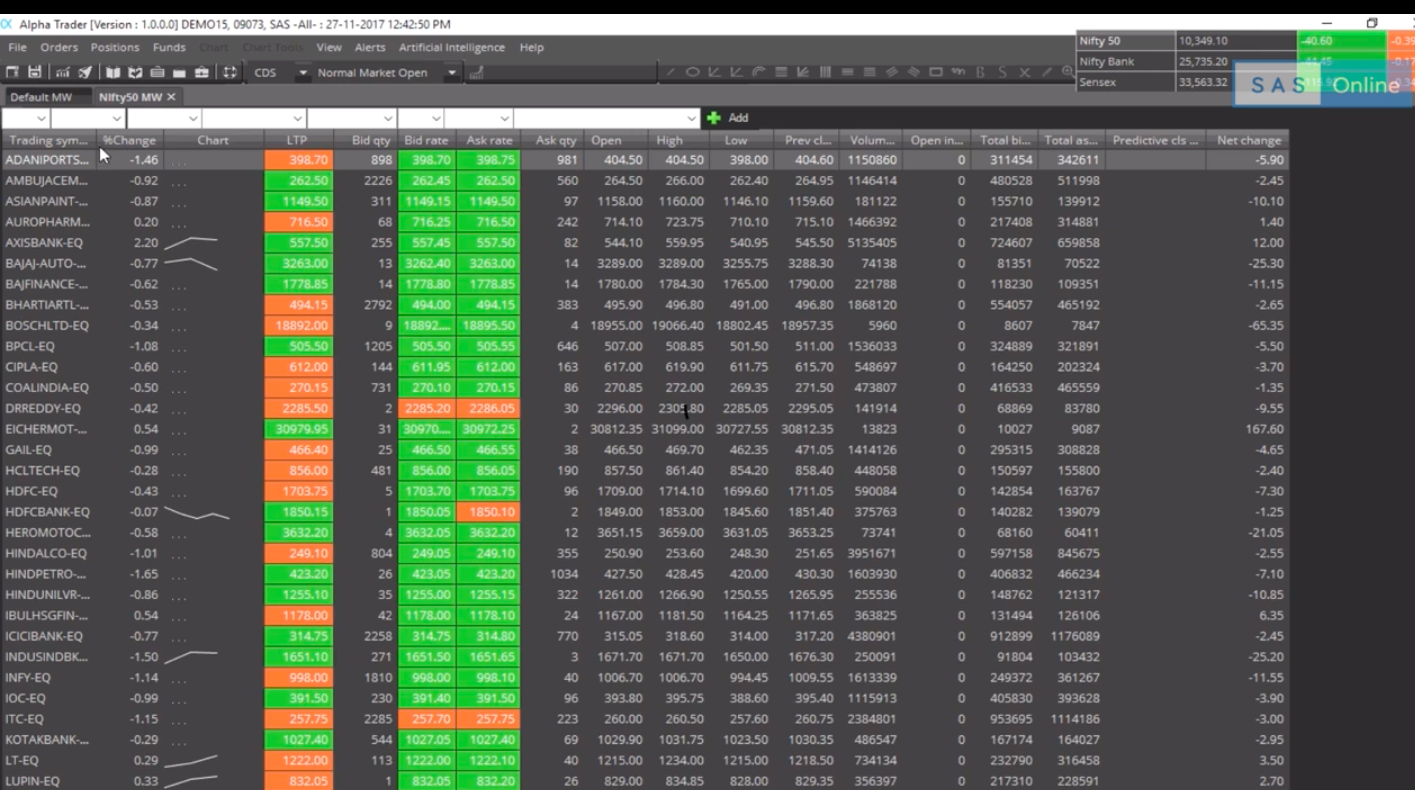Close the Nifty50 MW tab
Image resolution: width=1415 pixels, height=790 pixels.
(171, 97)
